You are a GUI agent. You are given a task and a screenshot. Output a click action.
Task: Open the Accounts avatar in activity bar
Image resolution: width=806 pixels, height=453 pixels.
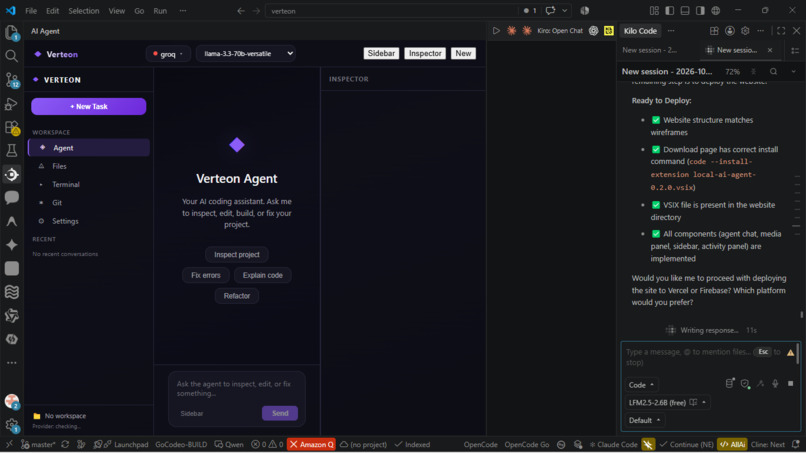tap(11, 401)
